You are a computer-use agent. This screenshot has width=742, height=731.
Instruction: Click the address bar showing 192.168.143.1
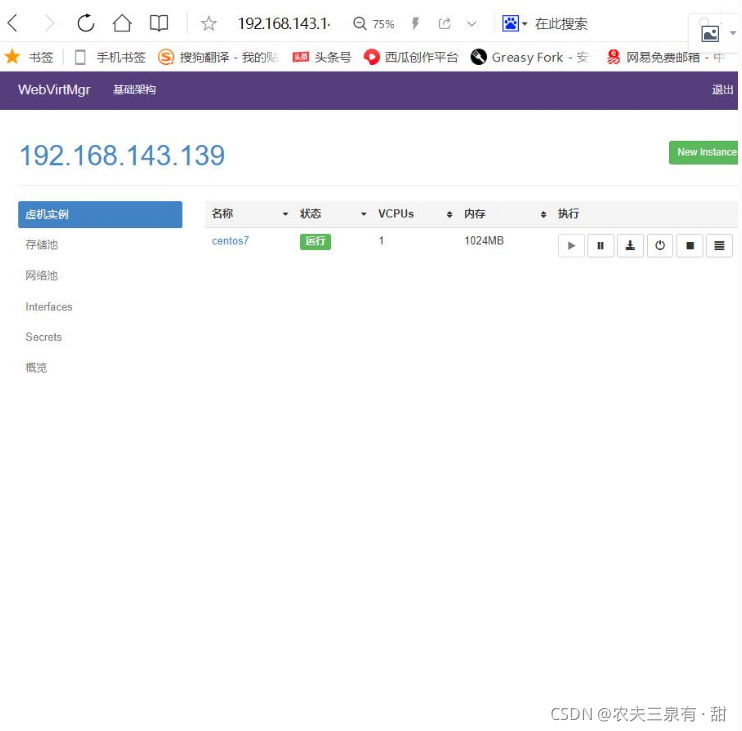[283, 23]
